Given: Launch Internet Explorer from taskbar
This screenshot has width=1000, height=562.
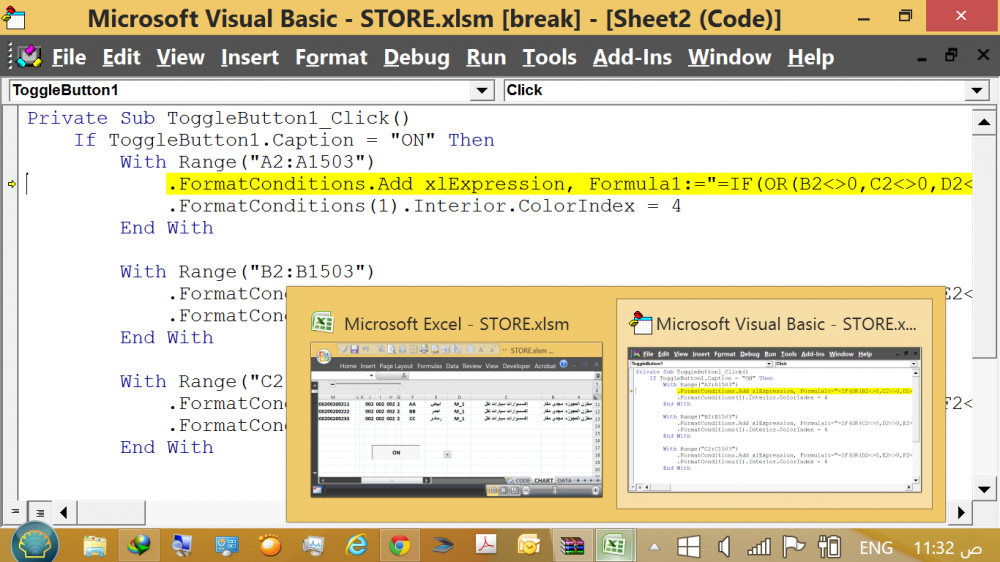Looking at the screenshot, I should coord(357,546).
